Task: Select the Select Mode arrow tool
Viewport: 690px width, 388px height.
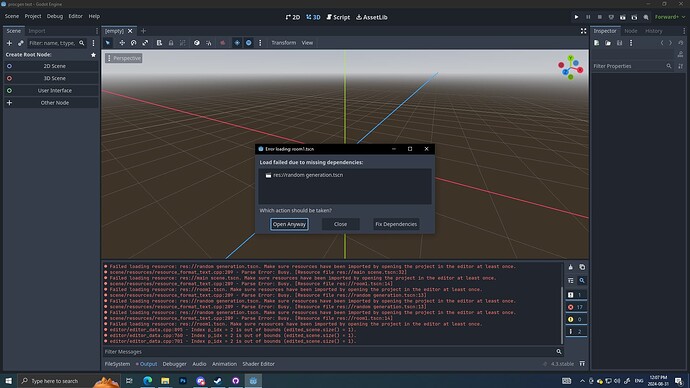Action: [x=108, y=43]
